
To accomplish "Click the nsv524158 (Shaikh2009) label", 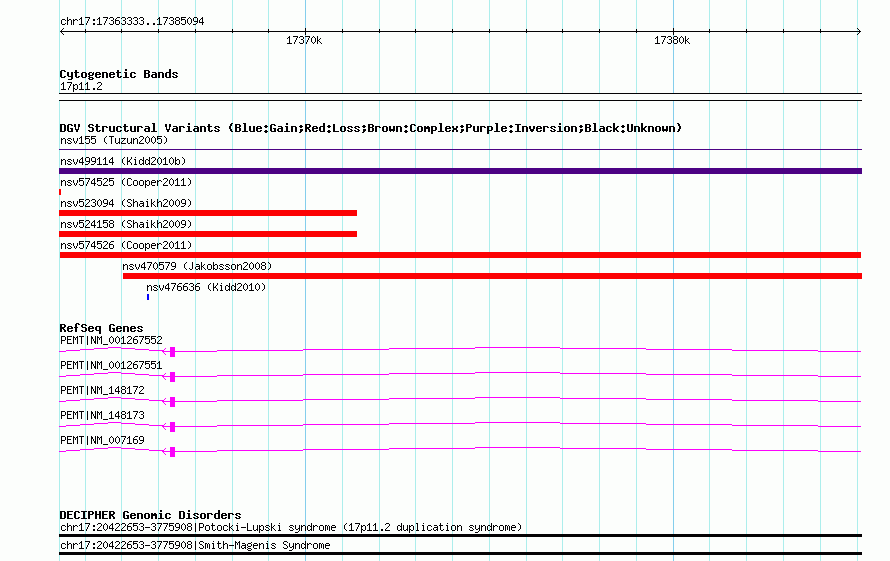I will 126,224.
